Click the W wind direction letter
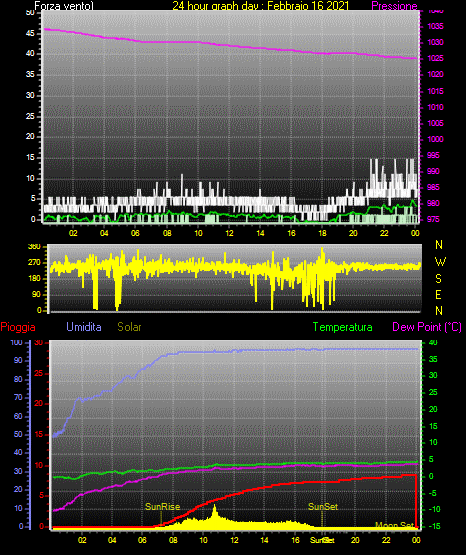Screen dimensions: 466x555 [x=440, y=262]
